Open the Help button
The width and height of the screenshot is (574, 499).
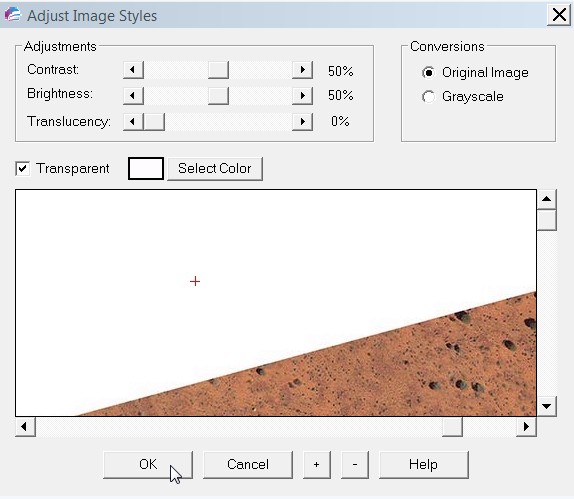pos(424,465)
